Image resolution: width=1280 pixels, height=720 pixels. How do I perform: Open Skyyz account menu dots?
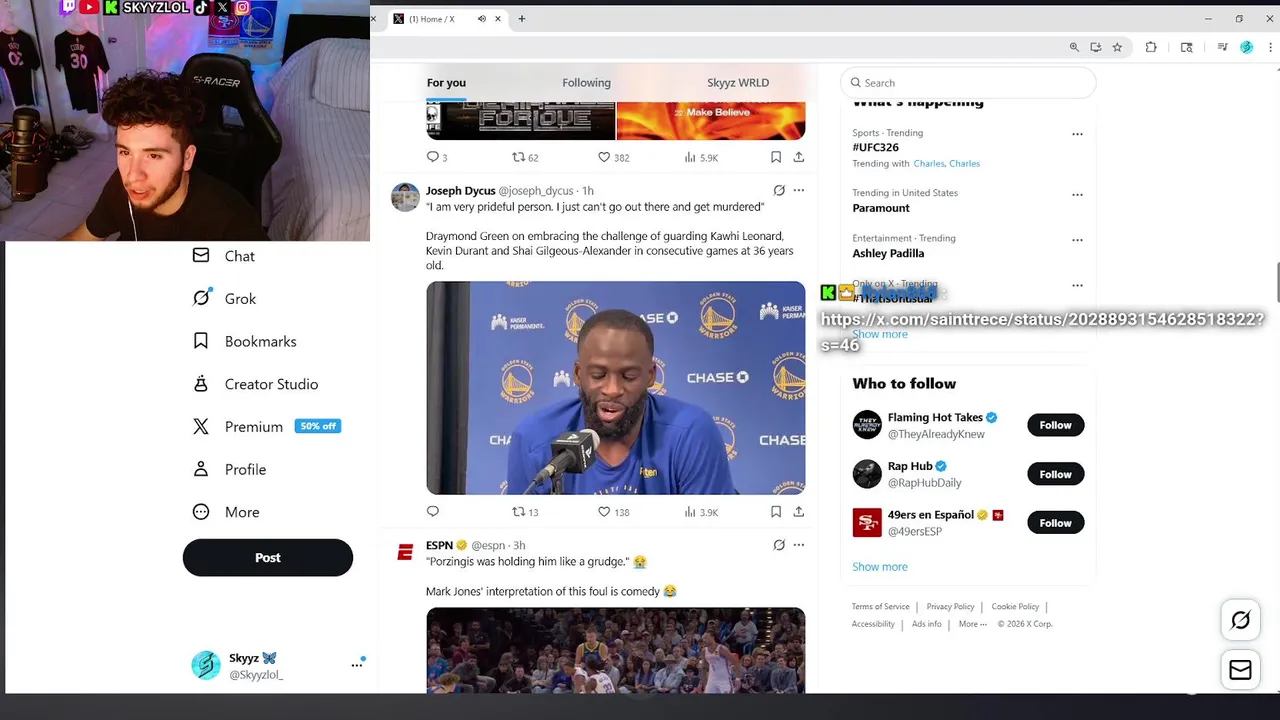(357, 665)
